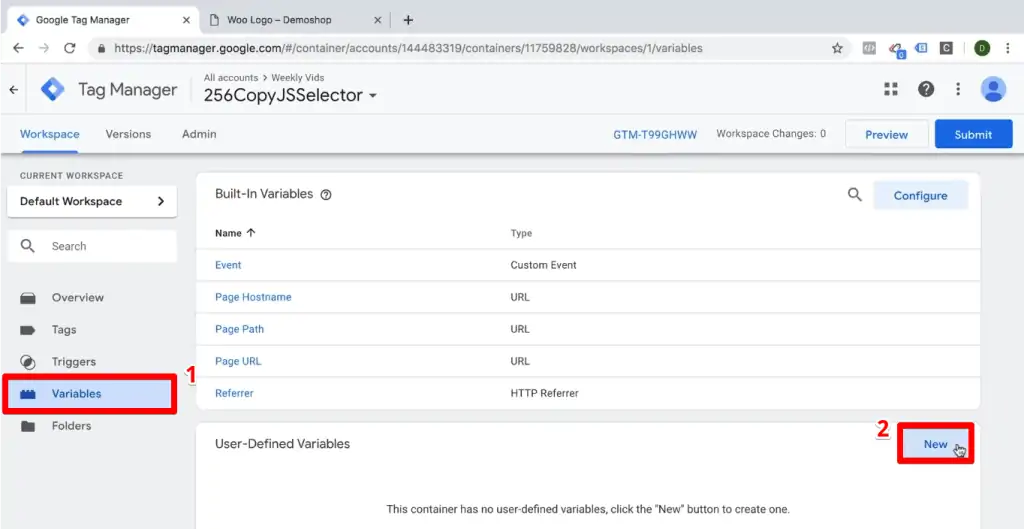Click the green D profile avatar in Chrome
1024x529 pixels.
[x=982, y=48]
